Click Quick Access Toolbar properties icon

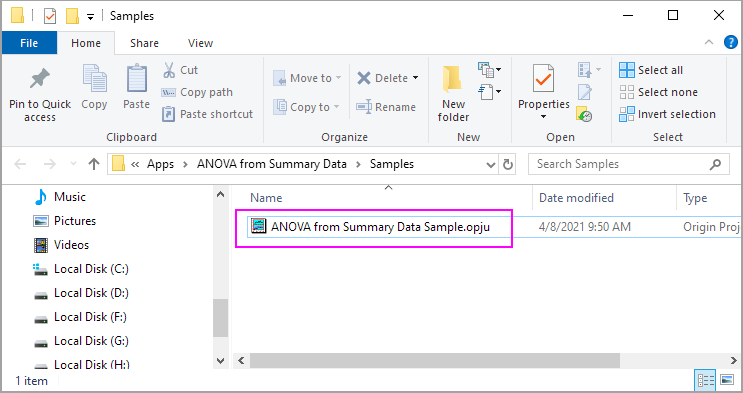[x=50, y=16]
